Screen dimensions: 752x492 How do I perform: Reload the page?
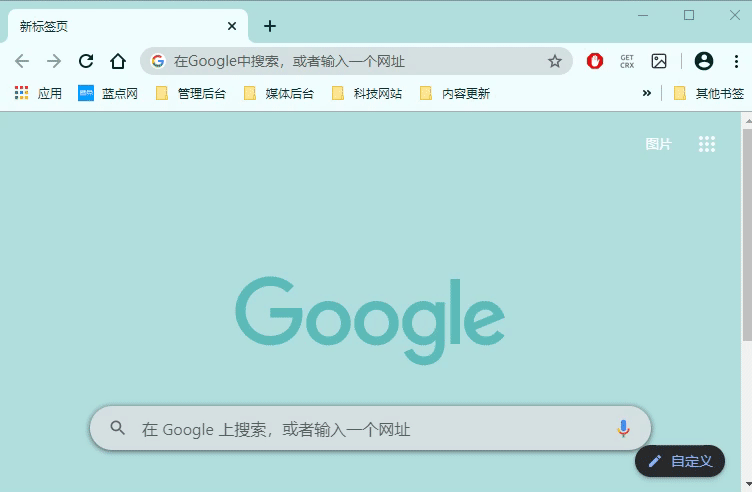pyautogui.click(x=86, y=61)
